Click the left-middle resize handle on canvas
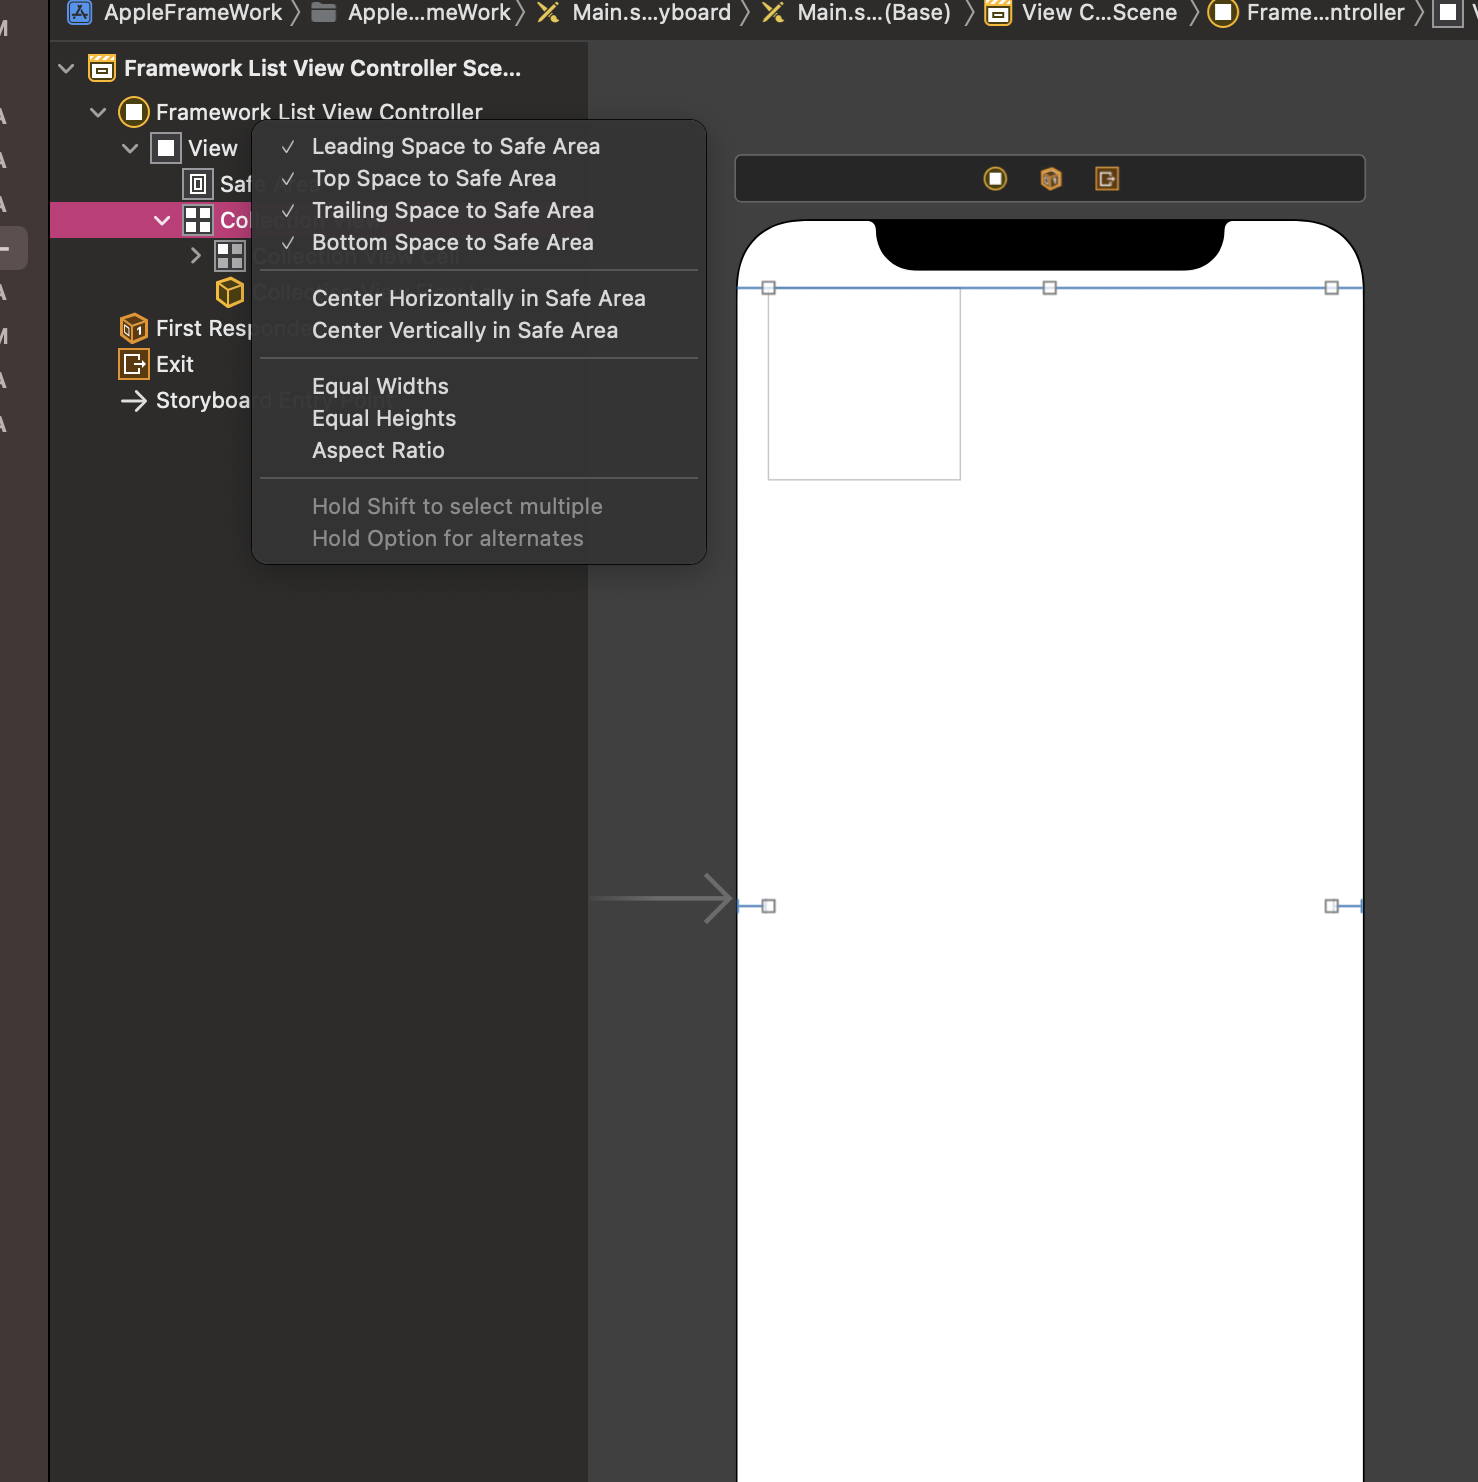1478x1482 pixels. click(x=769, y=906)
